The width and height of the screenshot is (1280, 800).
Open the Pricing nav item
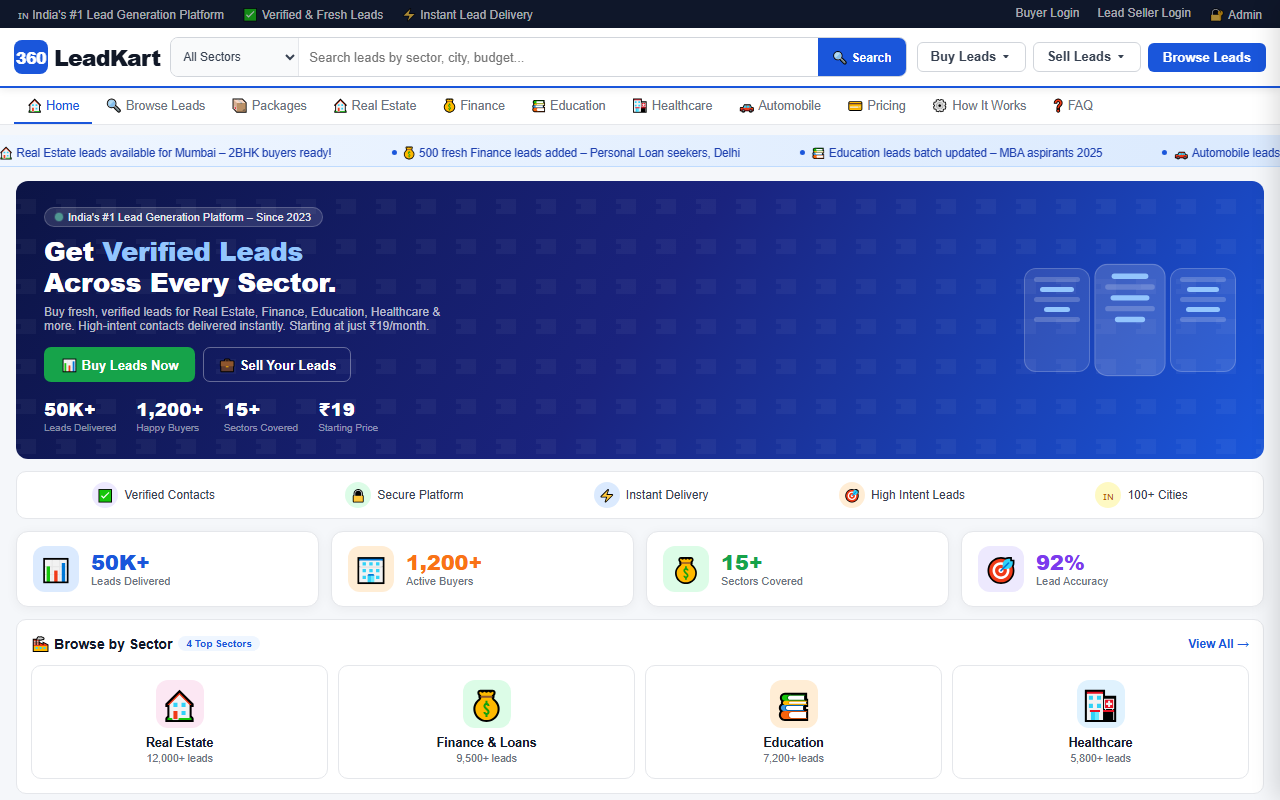[877, 105]
